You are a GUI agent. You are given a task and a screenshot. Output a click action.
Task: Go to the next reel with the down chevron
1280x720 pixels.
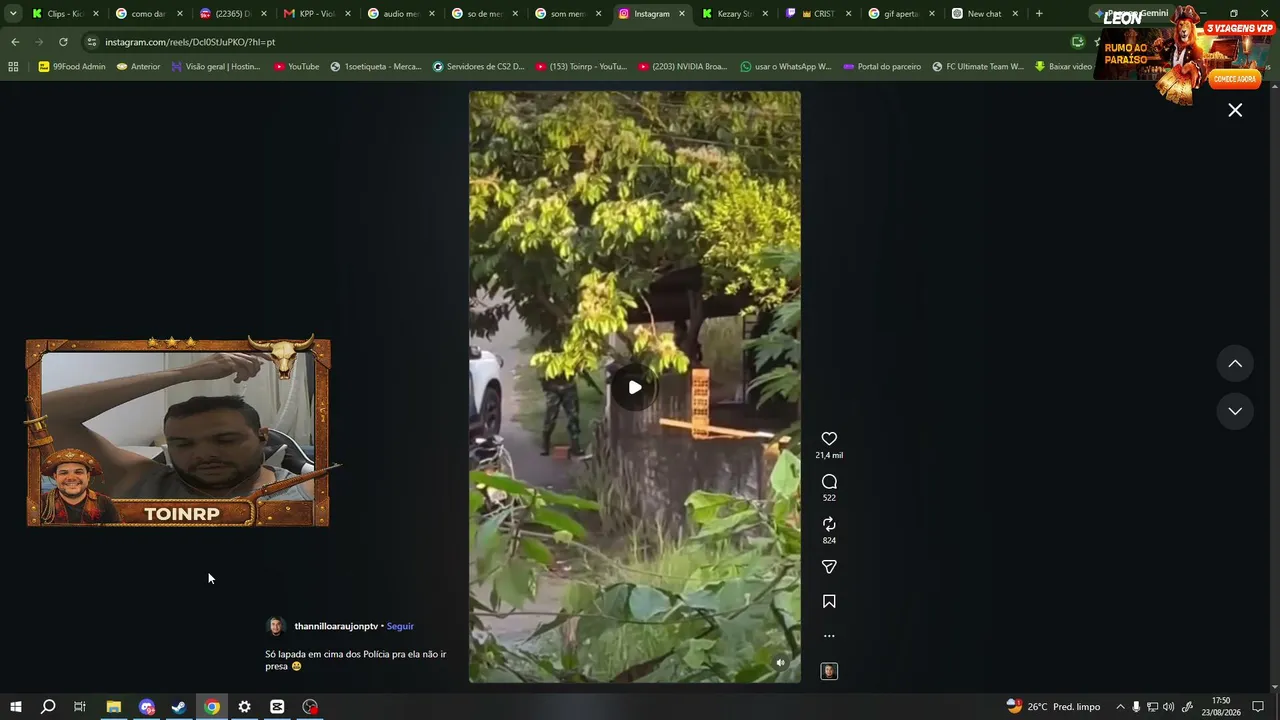[1235, 411]
